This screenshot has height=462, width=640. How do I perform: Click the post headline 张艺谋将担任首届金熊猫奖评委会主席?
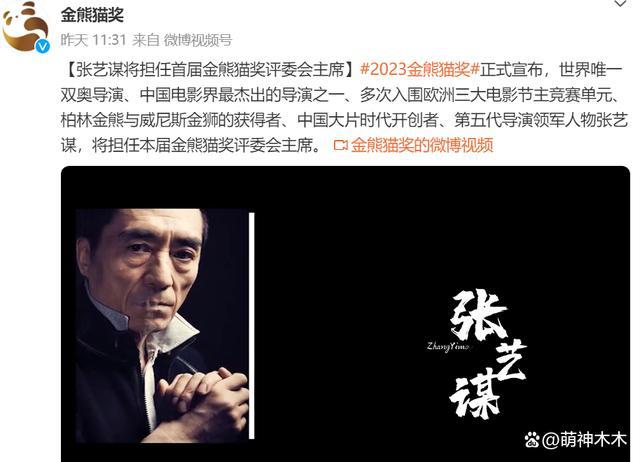(211, 70)
